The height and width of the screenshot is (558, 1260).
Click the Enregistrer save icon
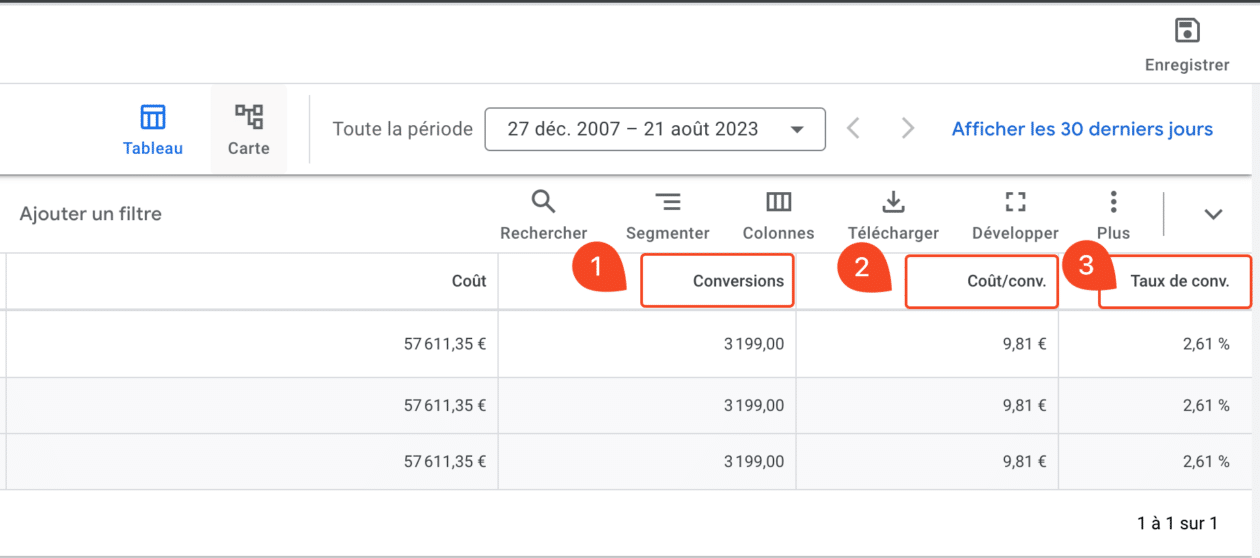pyautogui.click(x=1187, y=31)
